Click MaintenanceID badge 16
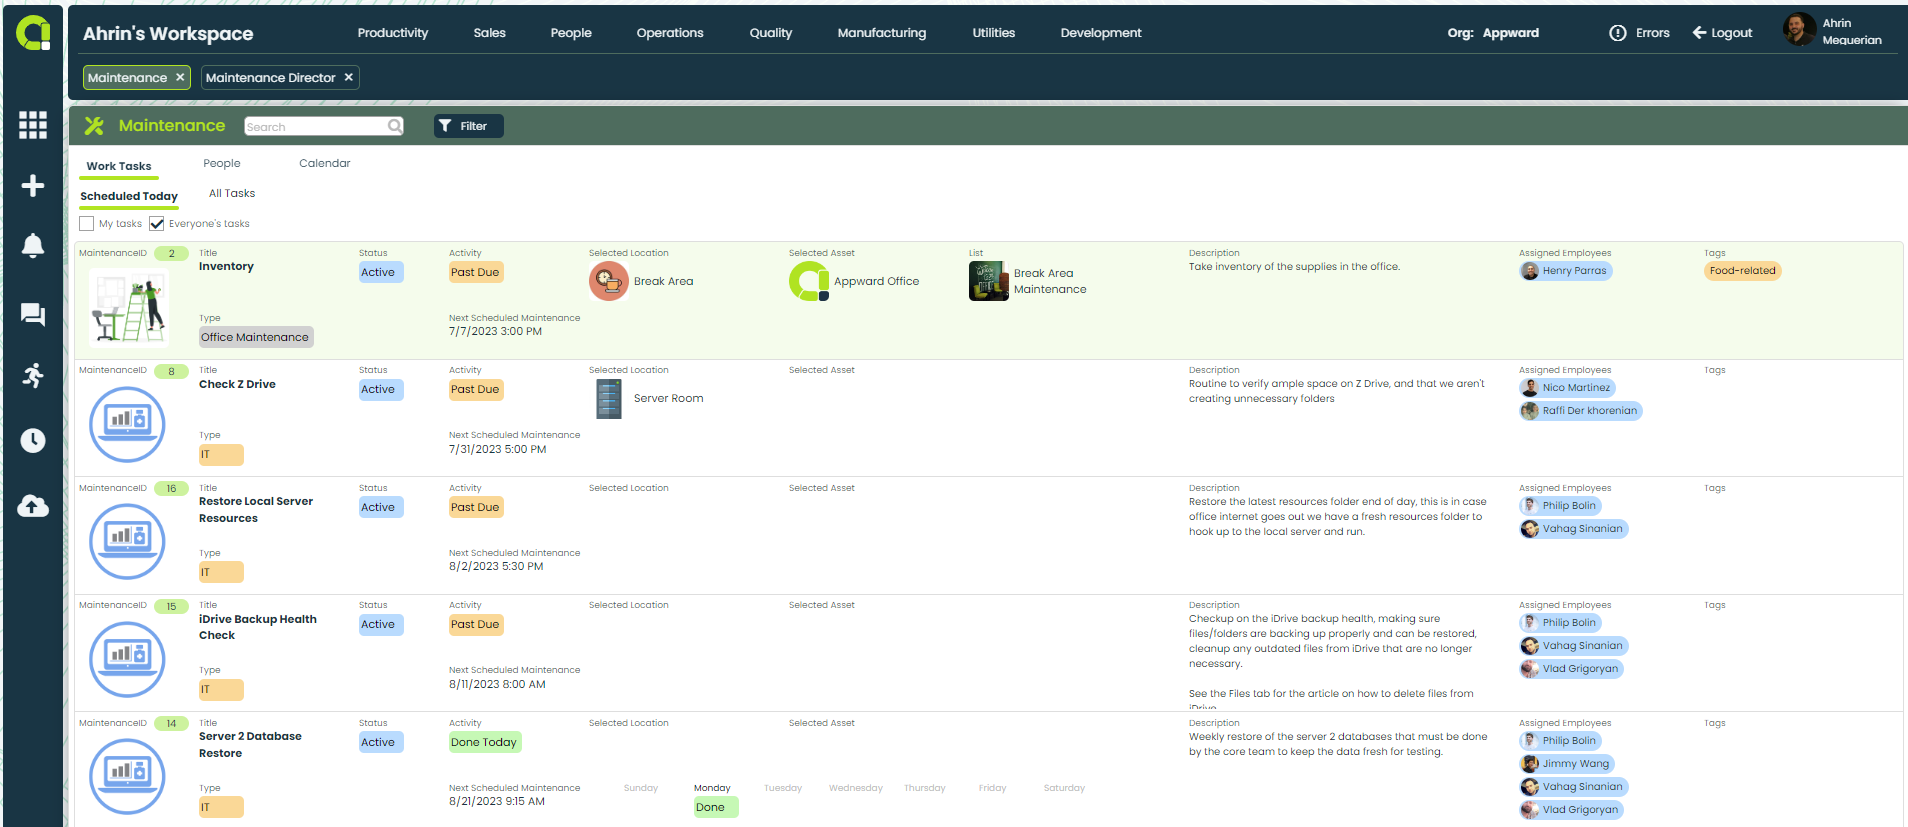The height and width of the screenshot is (827, 1908). (171, 488)
